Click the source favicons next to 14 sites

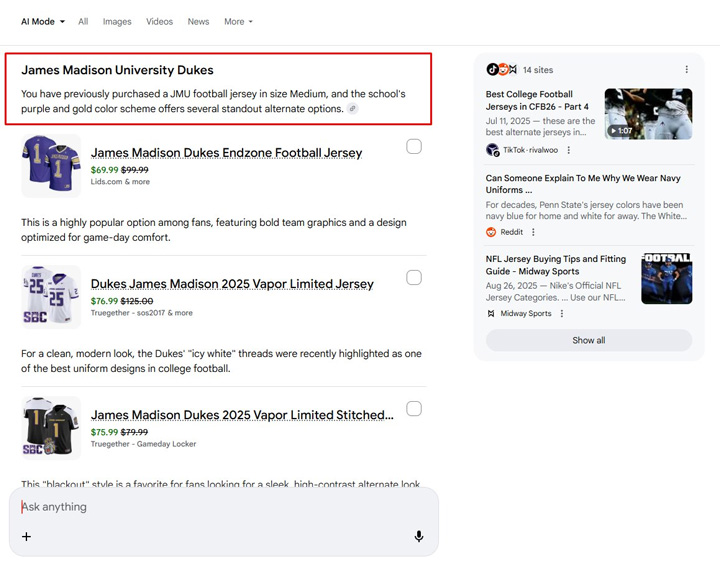pos(502,70)
